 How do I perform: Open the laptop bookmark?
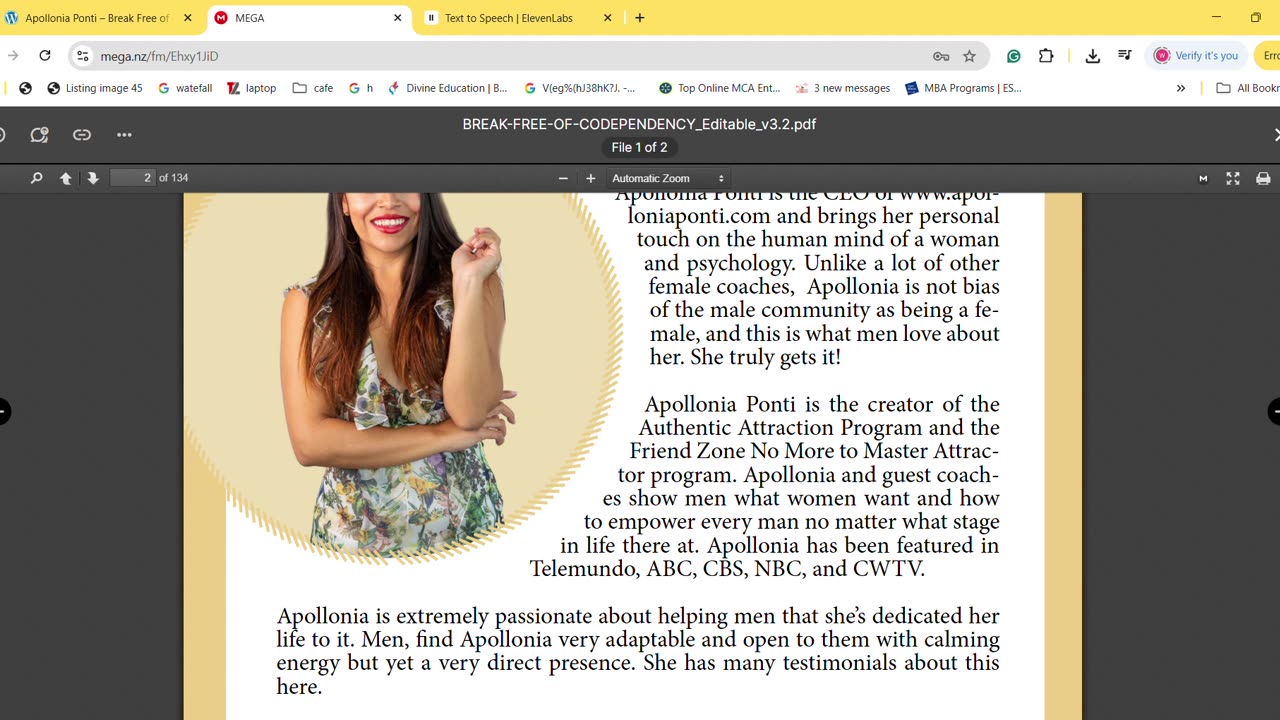252,88
